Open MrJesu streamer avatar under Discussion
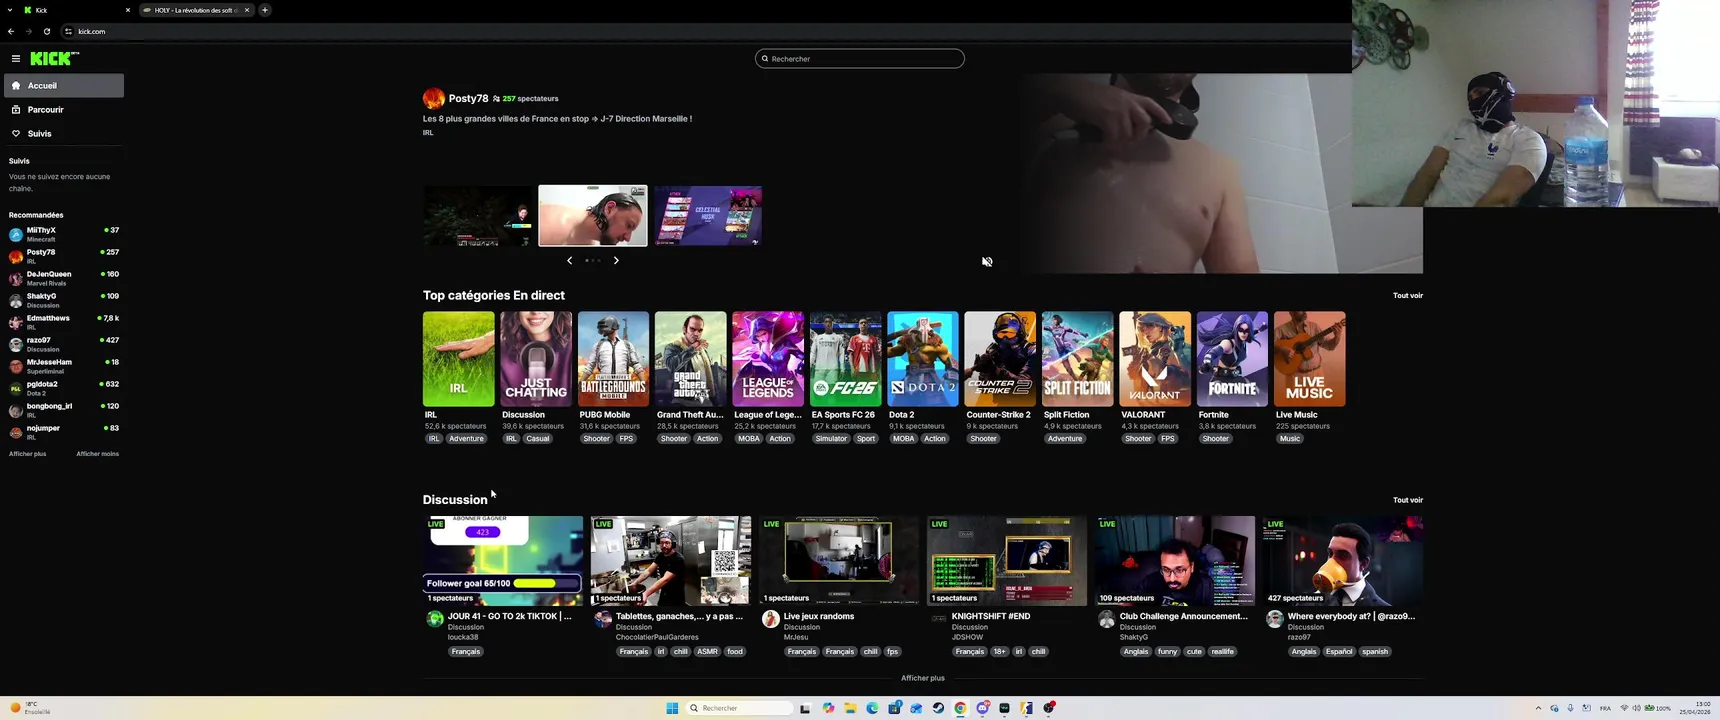This screenshot has height=720, width=1720. [x=771, y=619]
